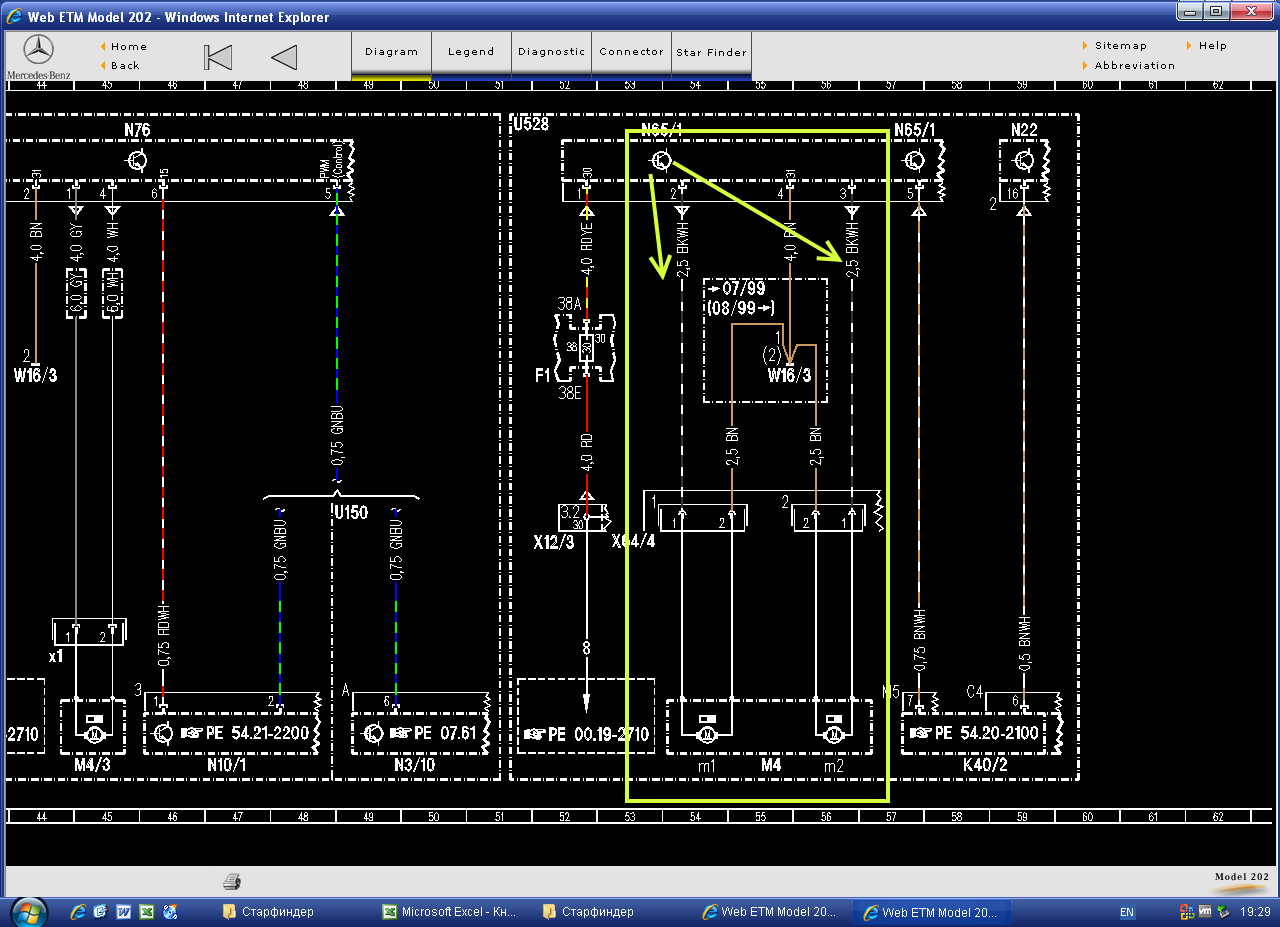The height and width of the screenshot is (927, 1280).
Task: Click the taskbar clock showing 19:29
Action: click(1255, 912)
